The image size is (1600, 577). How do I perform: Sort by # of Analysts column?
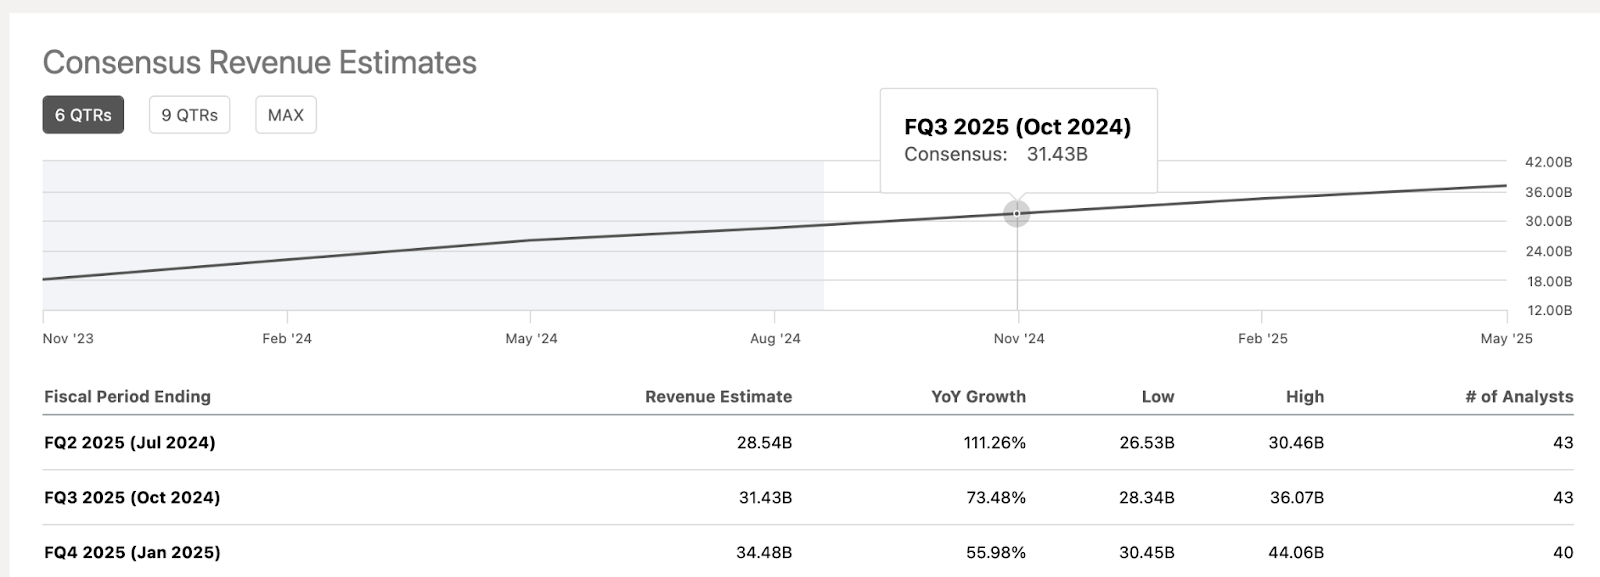click(x=1519, y=397)
